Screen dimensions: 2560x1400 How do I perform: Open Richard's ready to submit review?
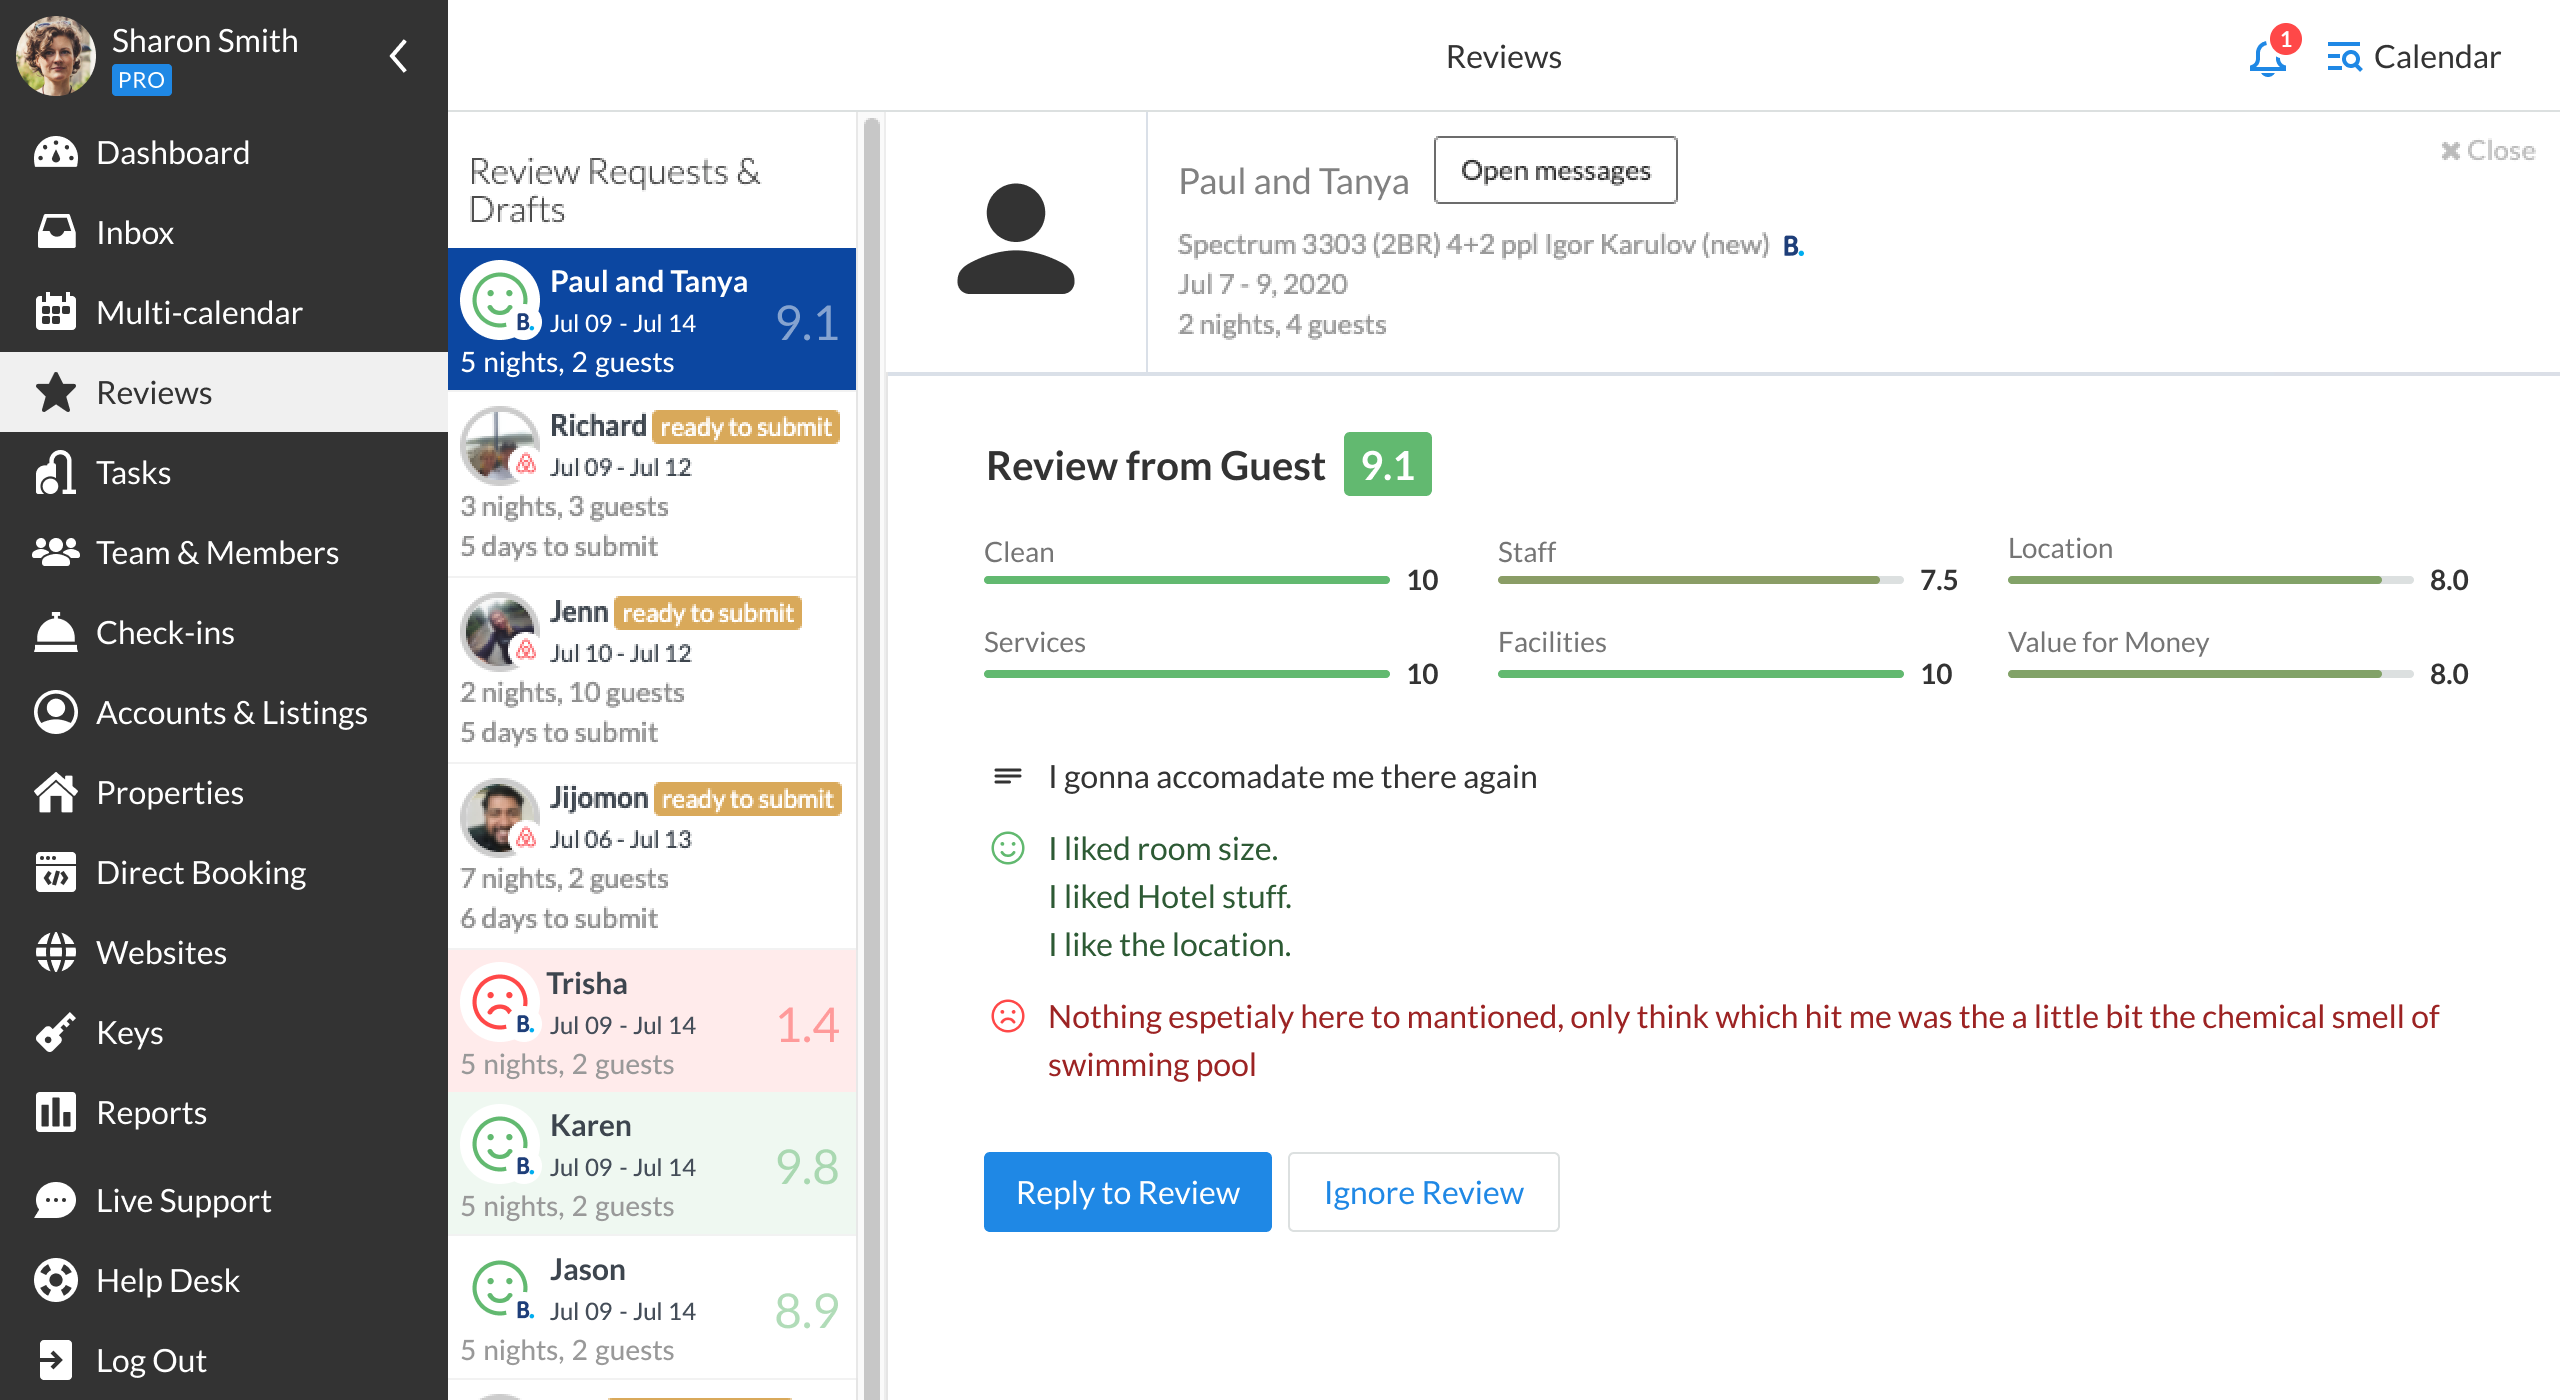pyautogui.click(x=652, y=484)
